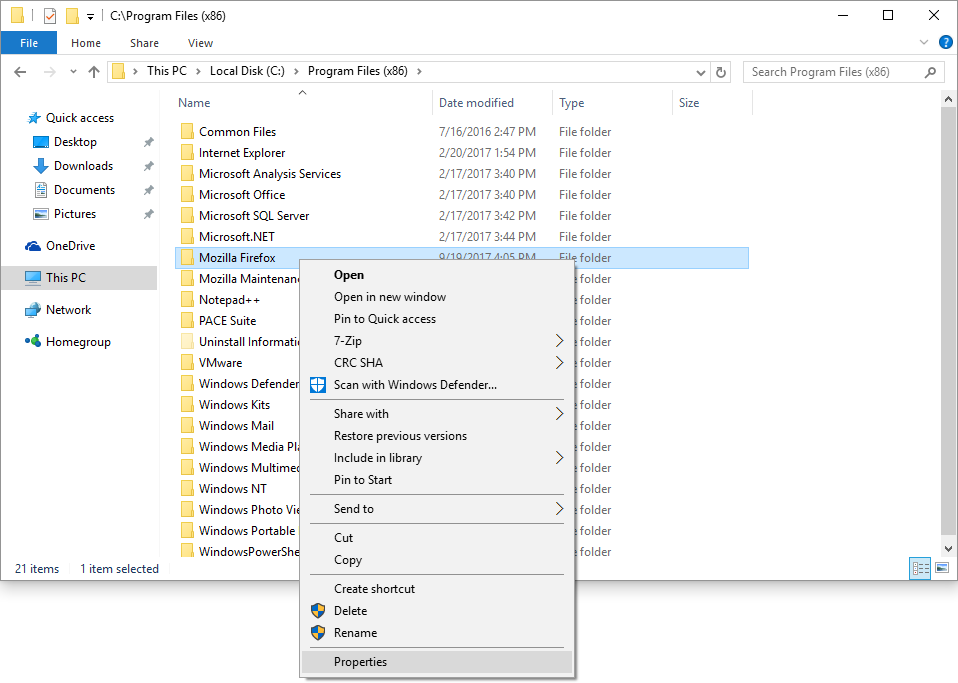The height and width of the screenshot is (683, 958).
Task: Open the Share ribbon tab
Action: (144, 43)
